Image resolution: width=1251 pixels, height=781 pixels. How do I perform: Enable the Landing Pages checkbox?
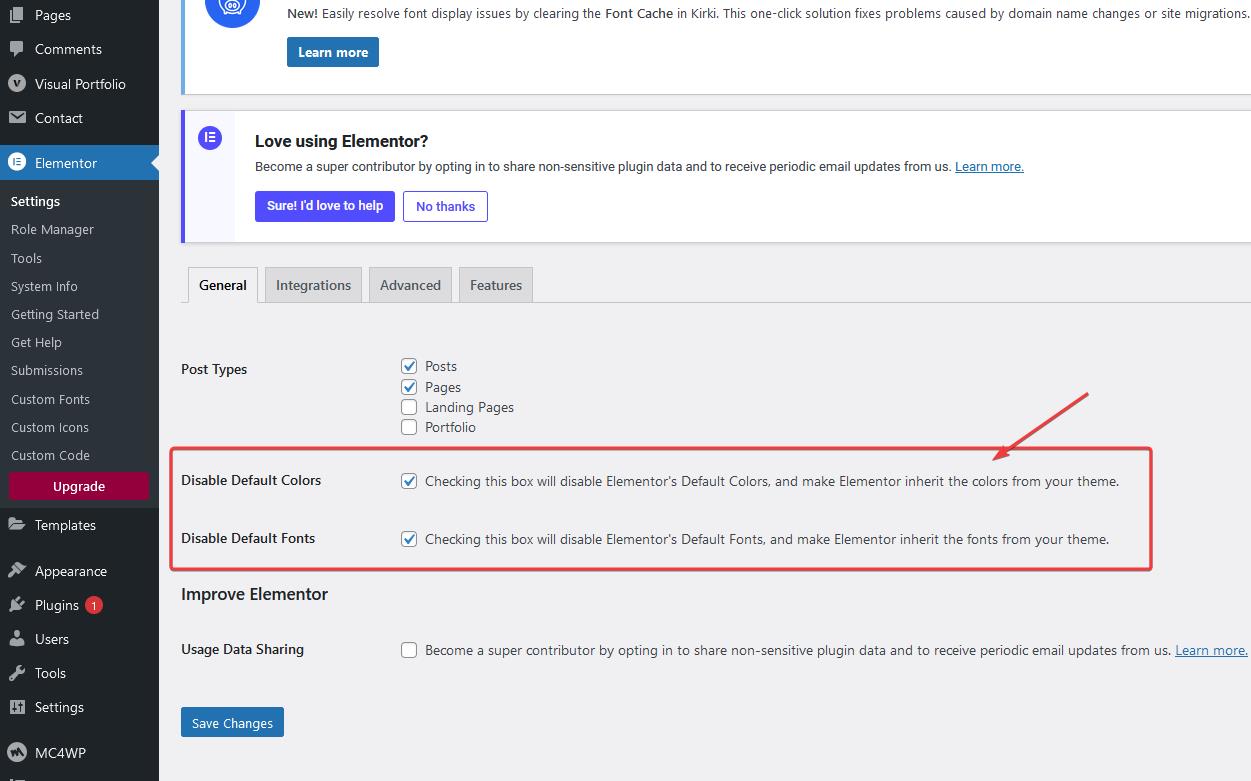pyautogui.click(x=409, y=407)
